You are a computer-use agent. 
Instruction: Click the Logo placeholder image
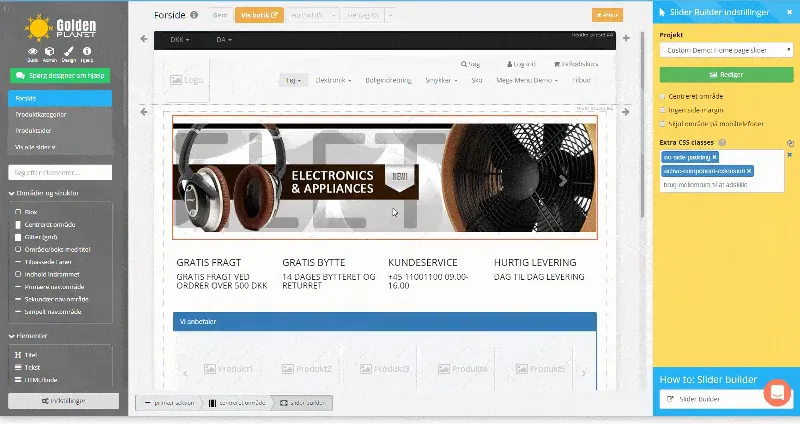186,80
